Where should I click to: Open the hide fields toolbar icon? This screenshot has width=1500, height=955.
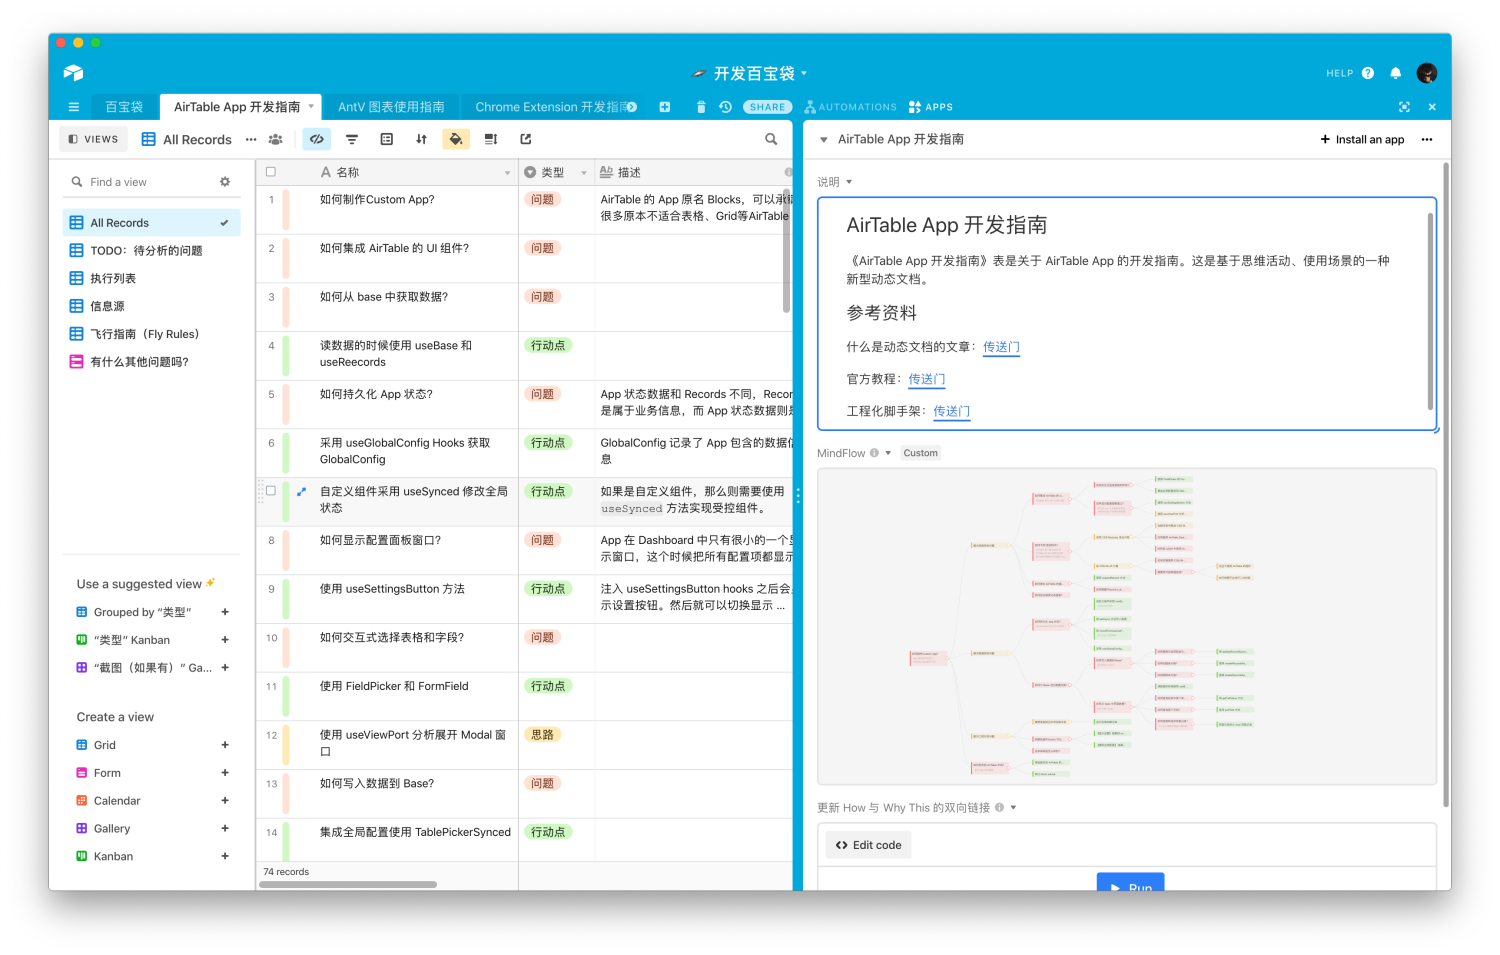pyautogui.click(x=317, y=139)
